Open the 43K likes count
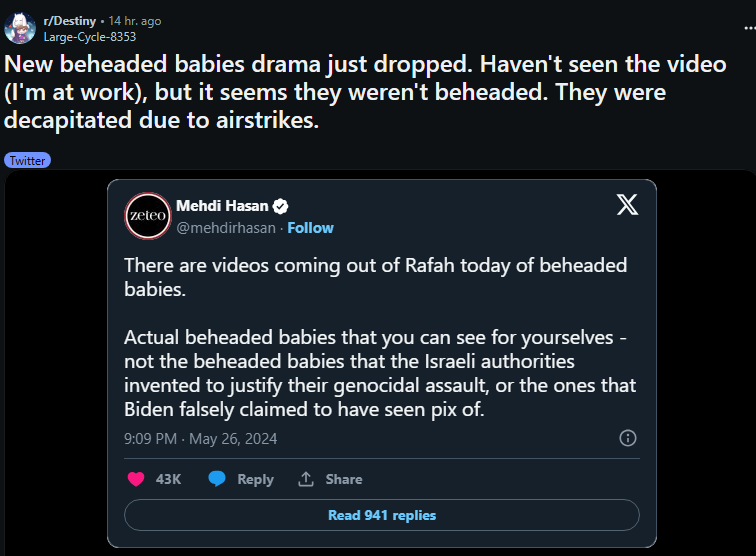 coord(168,479)
